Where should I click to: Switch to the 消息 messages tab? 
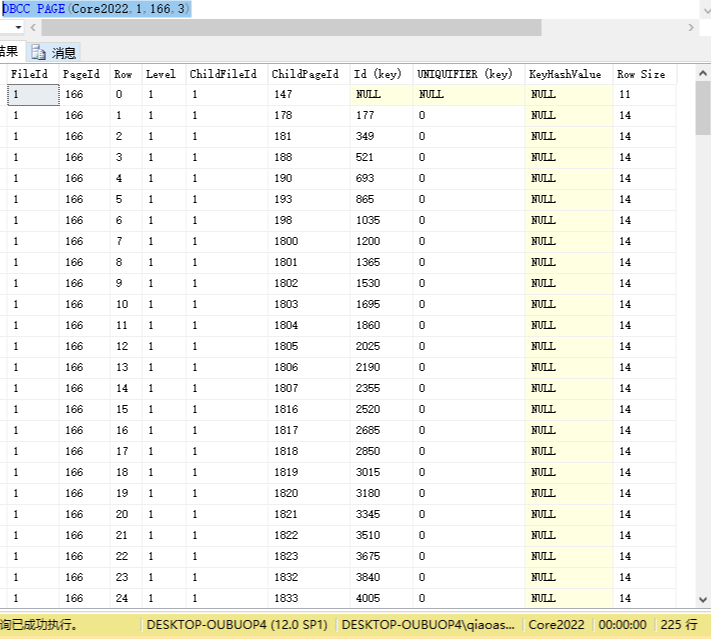(54, 53)
